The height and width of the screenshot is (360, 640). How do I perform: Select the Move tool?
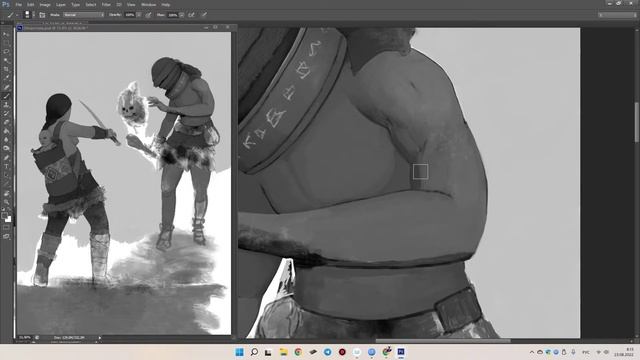[x=6, y=35]
